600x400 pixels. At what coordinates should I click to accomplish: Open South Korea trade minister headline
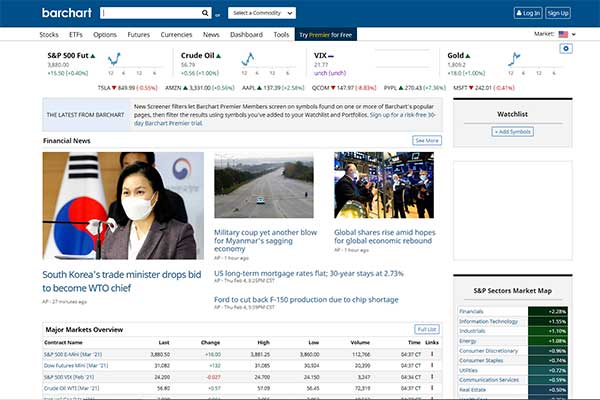pos(122,281)
